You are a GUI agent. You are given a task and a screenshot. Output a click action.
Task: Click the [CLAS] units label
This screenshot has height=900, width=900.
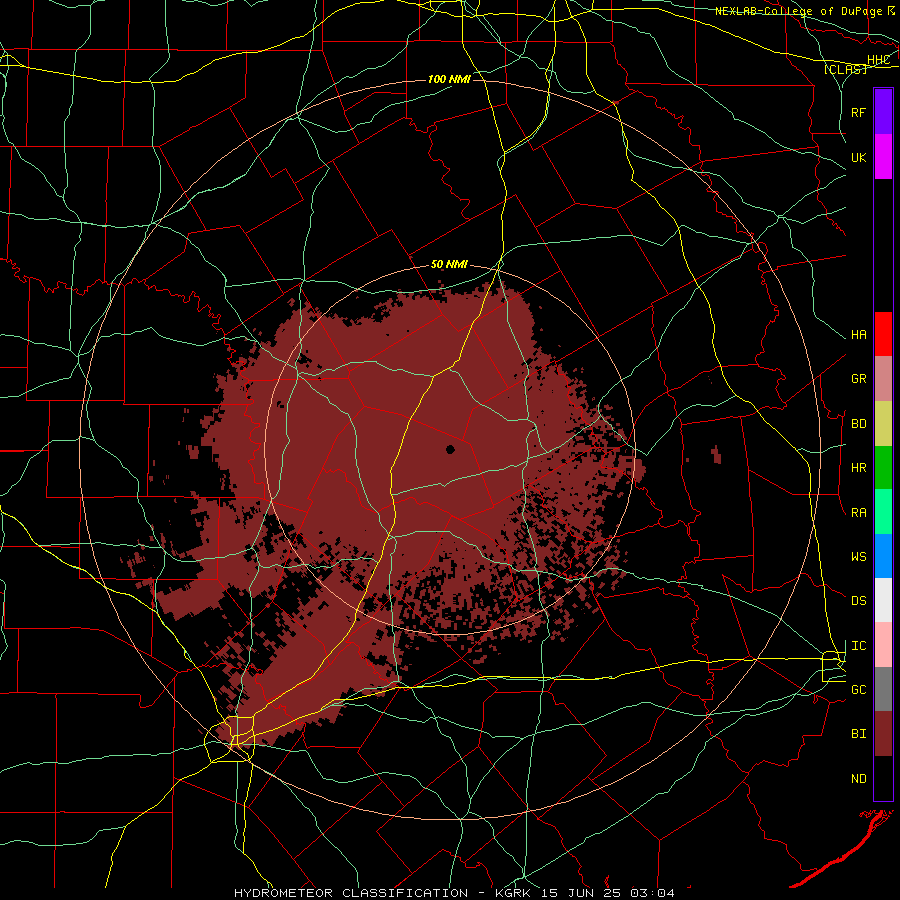[845, 69]
